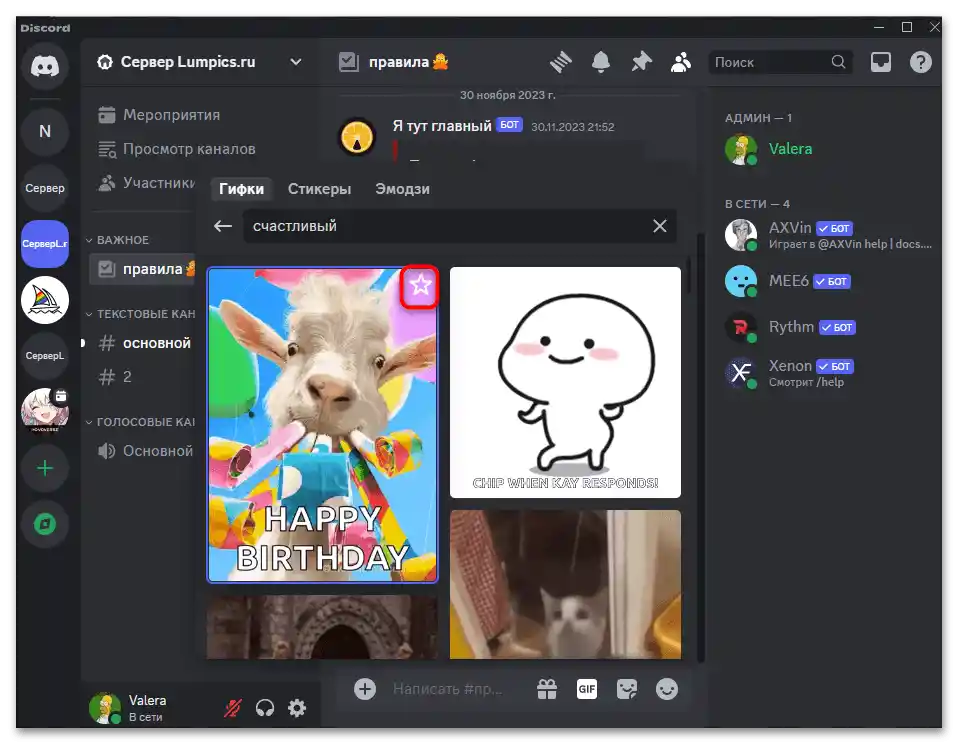Add a server with plus icon
Viewport: 958px width, 744px height.
45,468
